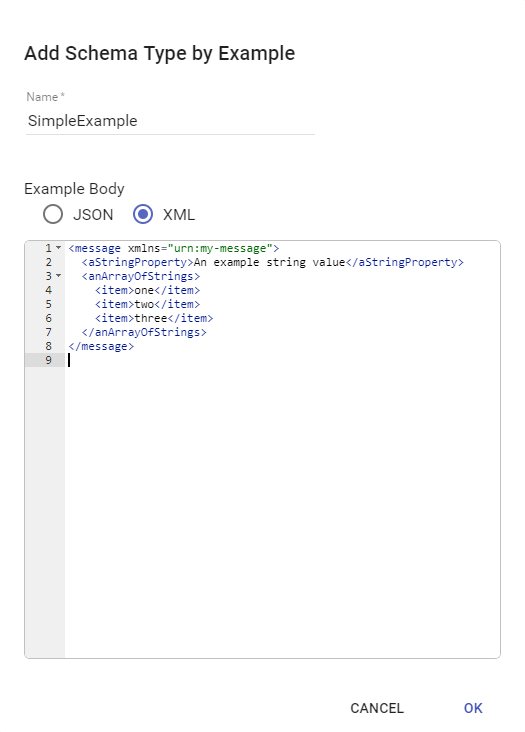The width and height of the screenshot is (525, 732).
Task: Click the item 'three' line
Action: coord(154,318)
